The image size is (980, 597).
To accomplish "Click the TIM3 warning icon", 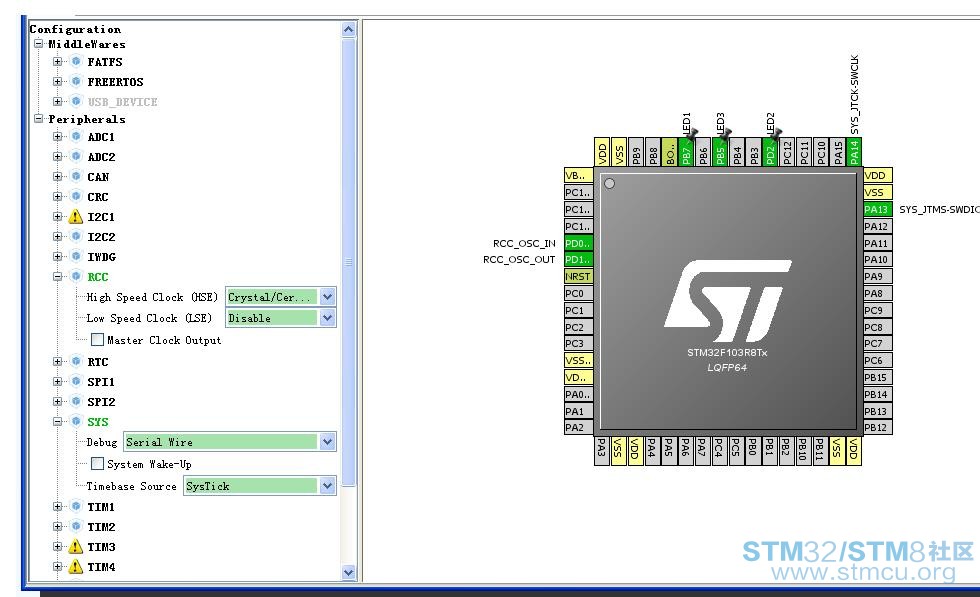I will [76, 547].
